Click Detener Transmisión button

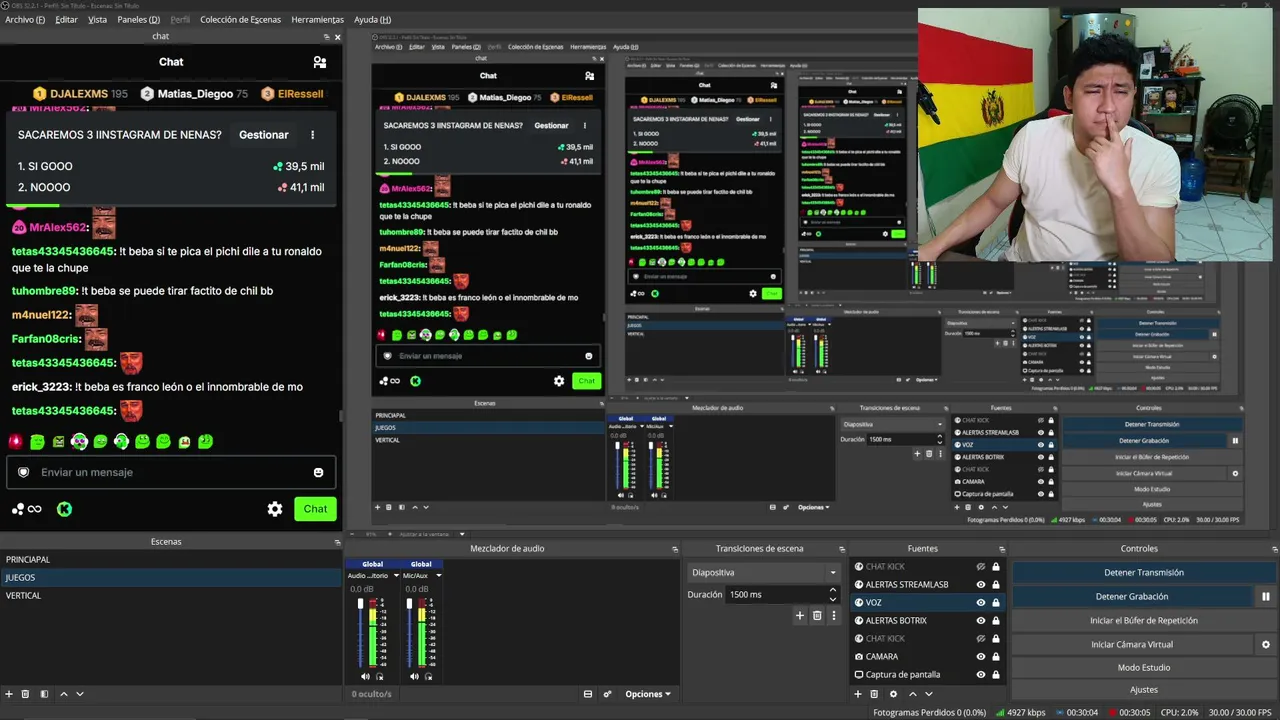(x=1144, y=573)
